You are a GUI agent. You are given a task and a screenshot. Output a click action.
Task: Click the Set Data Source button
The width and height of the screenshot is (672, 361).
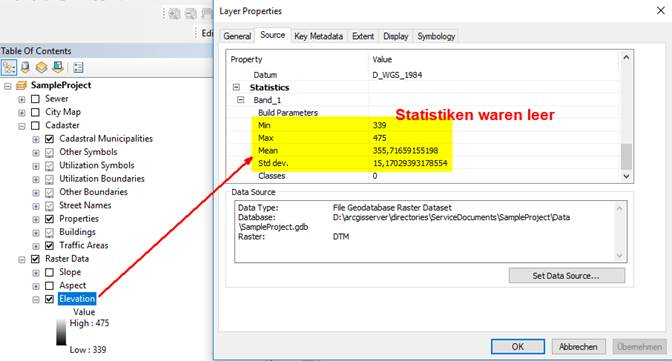(567, 276)
